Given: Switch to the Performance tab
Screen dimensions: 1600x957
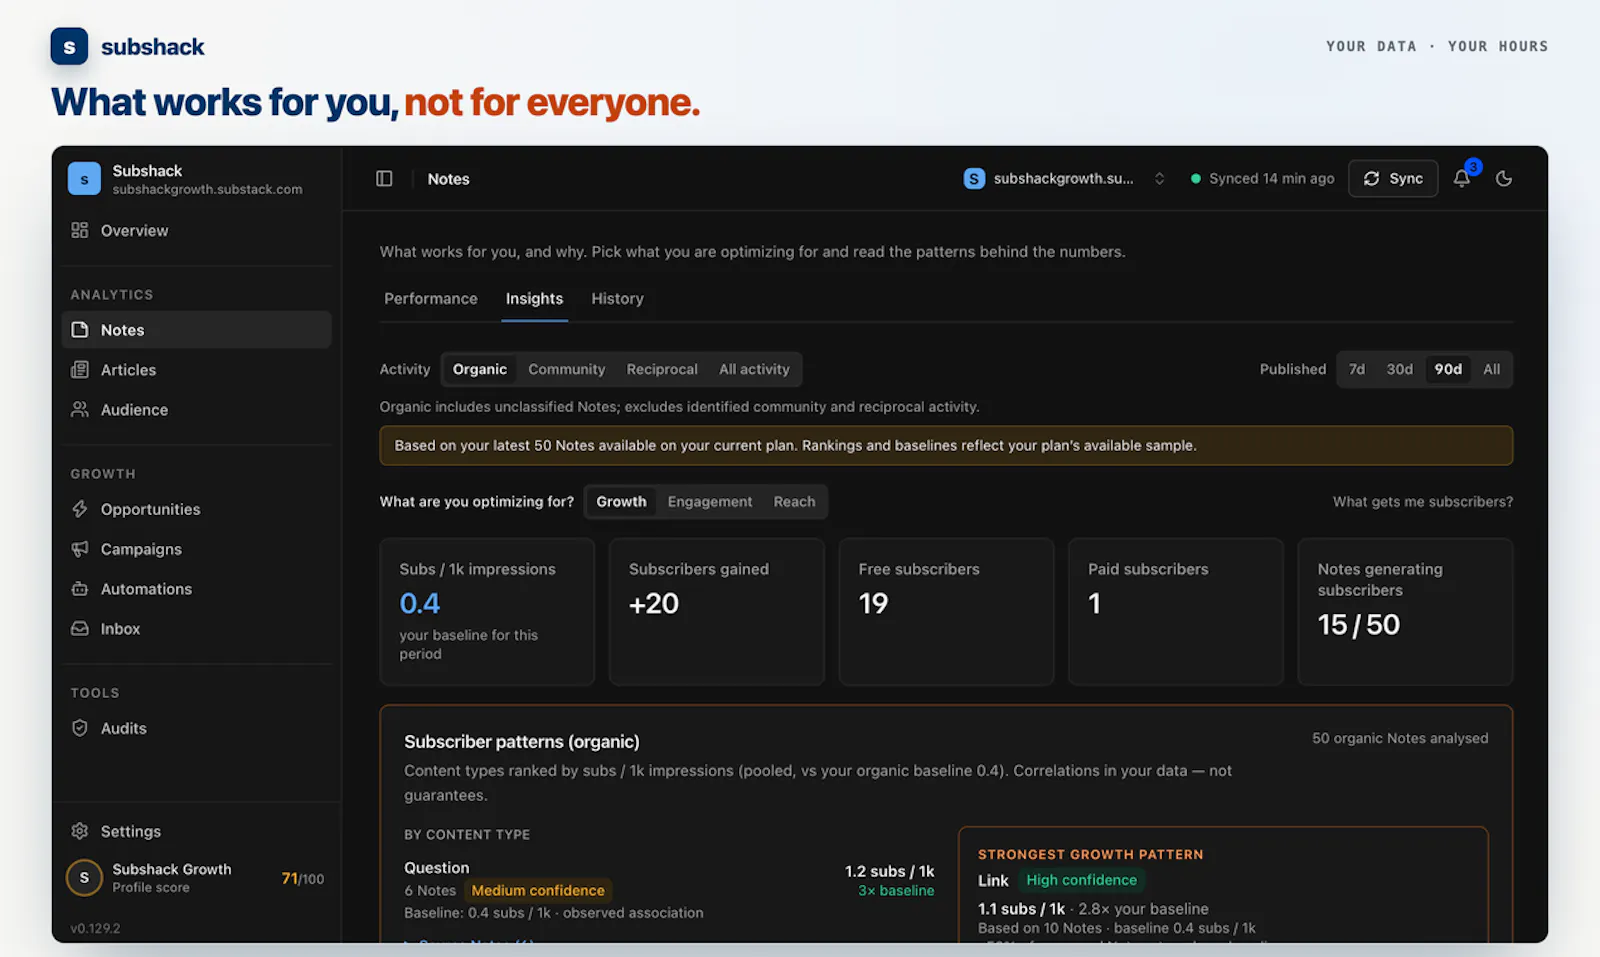Looking at the screenshot, I should [x=431, y=298].
